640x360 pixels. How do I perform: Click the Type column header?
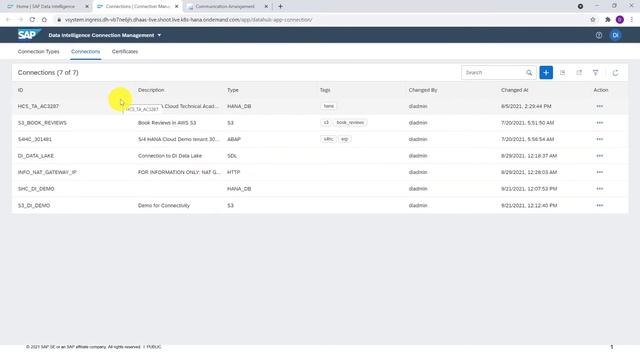233,90
